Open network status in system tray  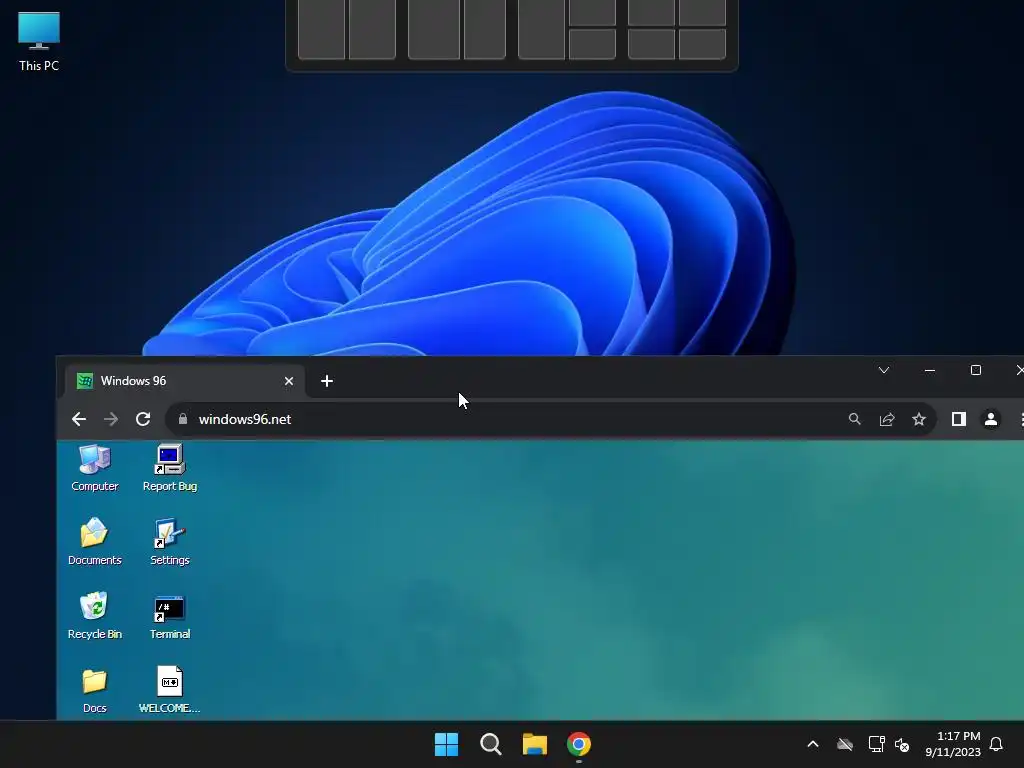876,744
